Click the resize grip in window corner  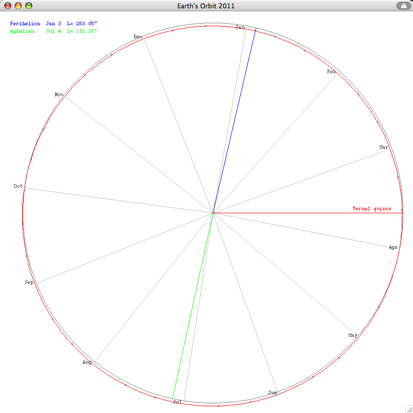coord(409,409)
